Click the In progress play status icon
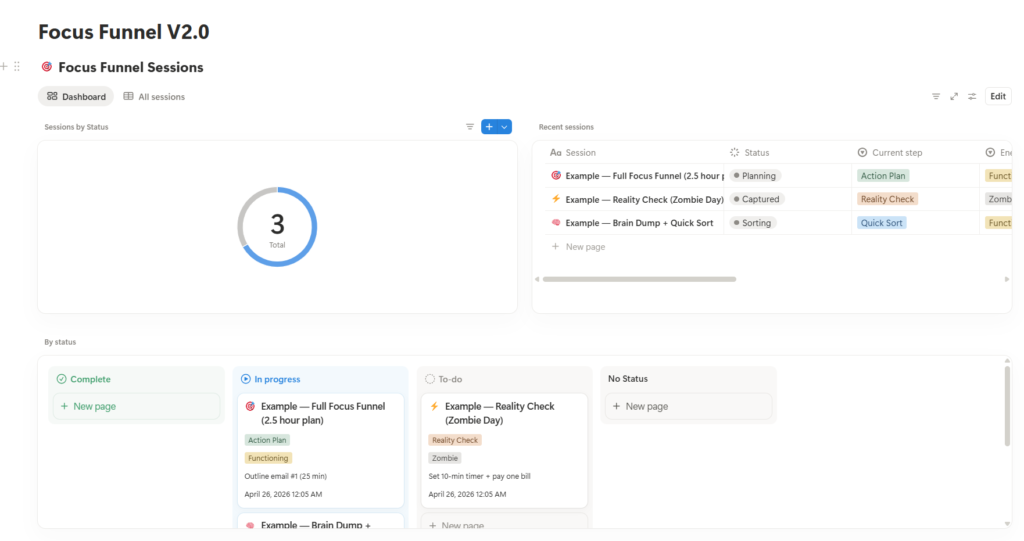 point(246,379)
